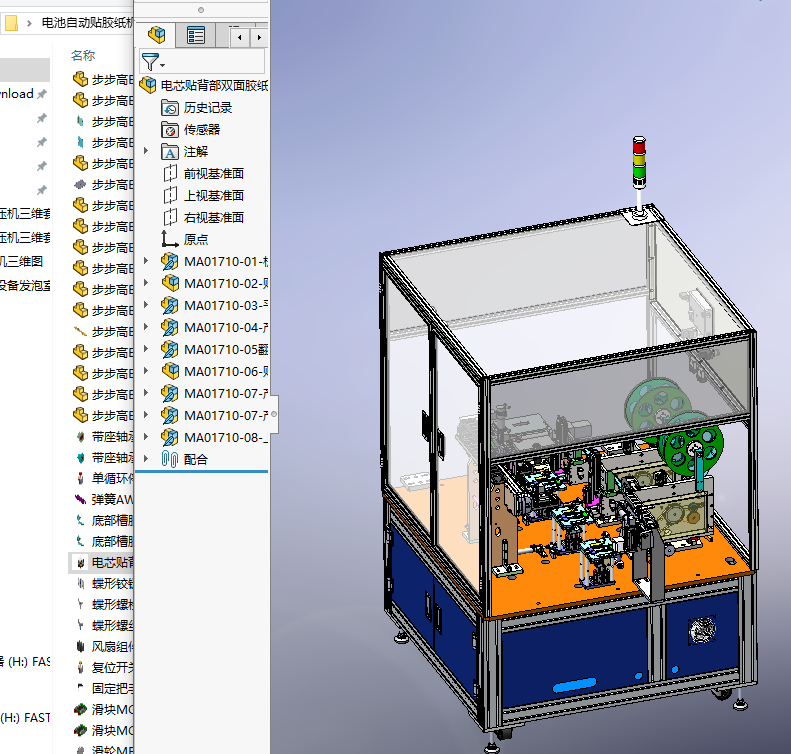The image size is (791, 754).
Task: Expand the MA01710-03 subassembly
Action: point(146,305)
